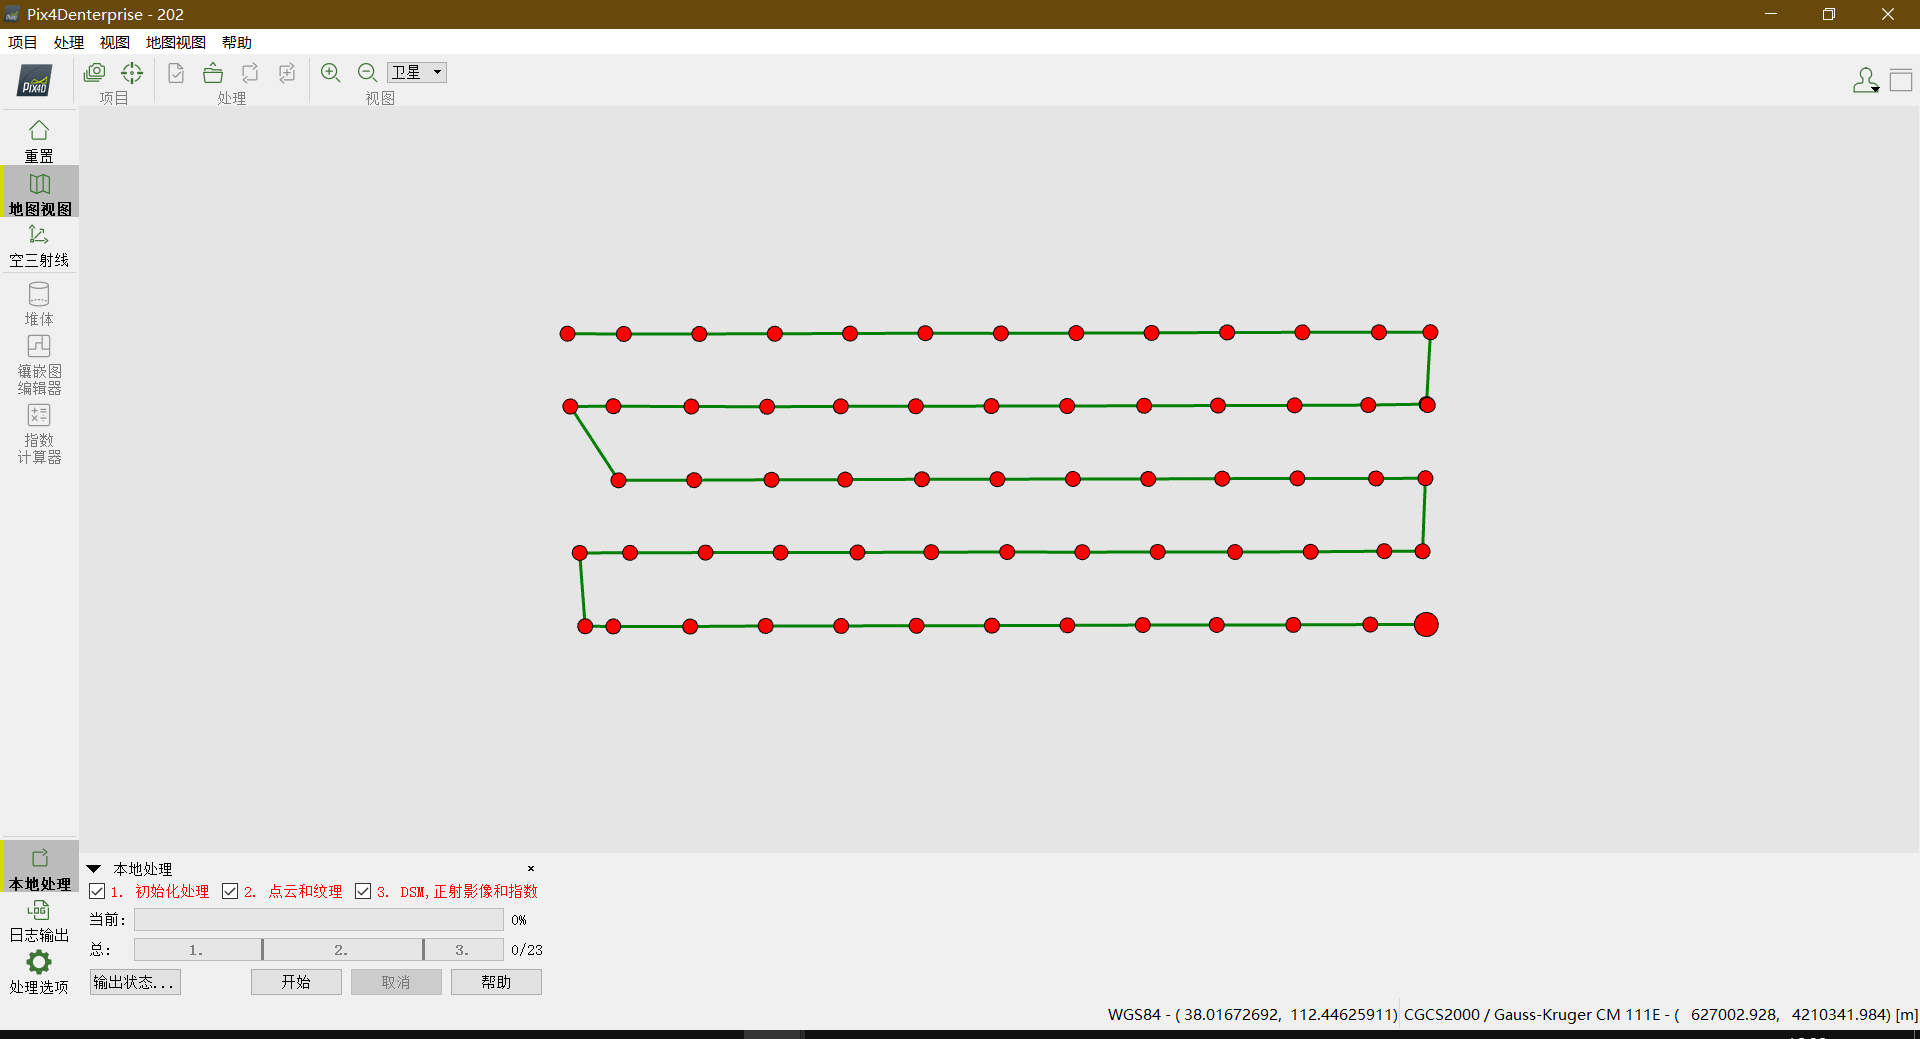Viewport: 1920px width, 1039px height.
Task: Open the 指数计算器 index calculator
Action: pyautogui.click(x=39, y=433)
